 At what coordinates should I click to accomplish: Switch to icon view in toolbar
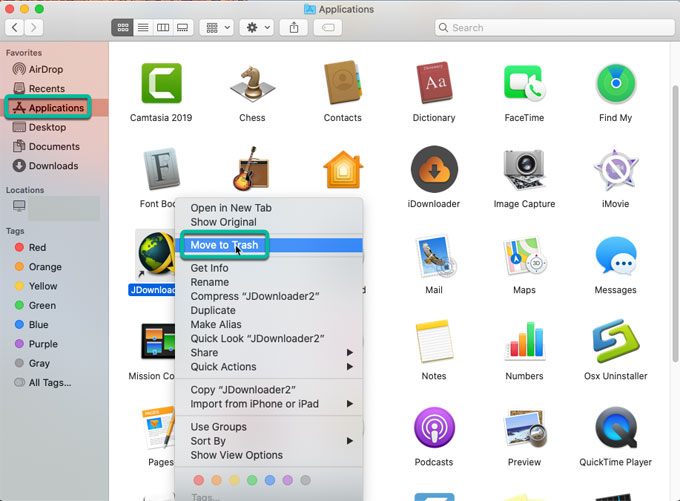[x=121, y=28]
